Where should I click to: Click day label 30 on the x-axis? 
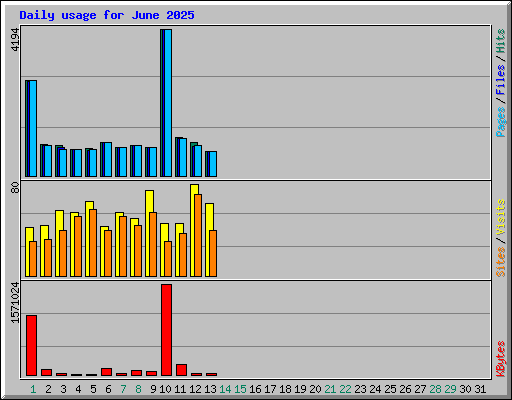(465, 389)
